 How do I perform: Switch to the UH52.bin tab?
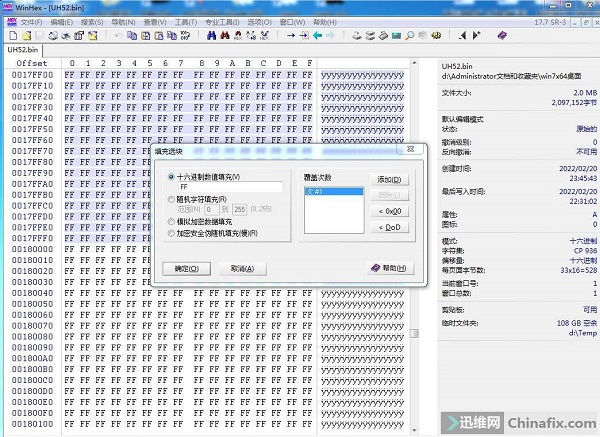pyautogui.click(x=23, y=48)
